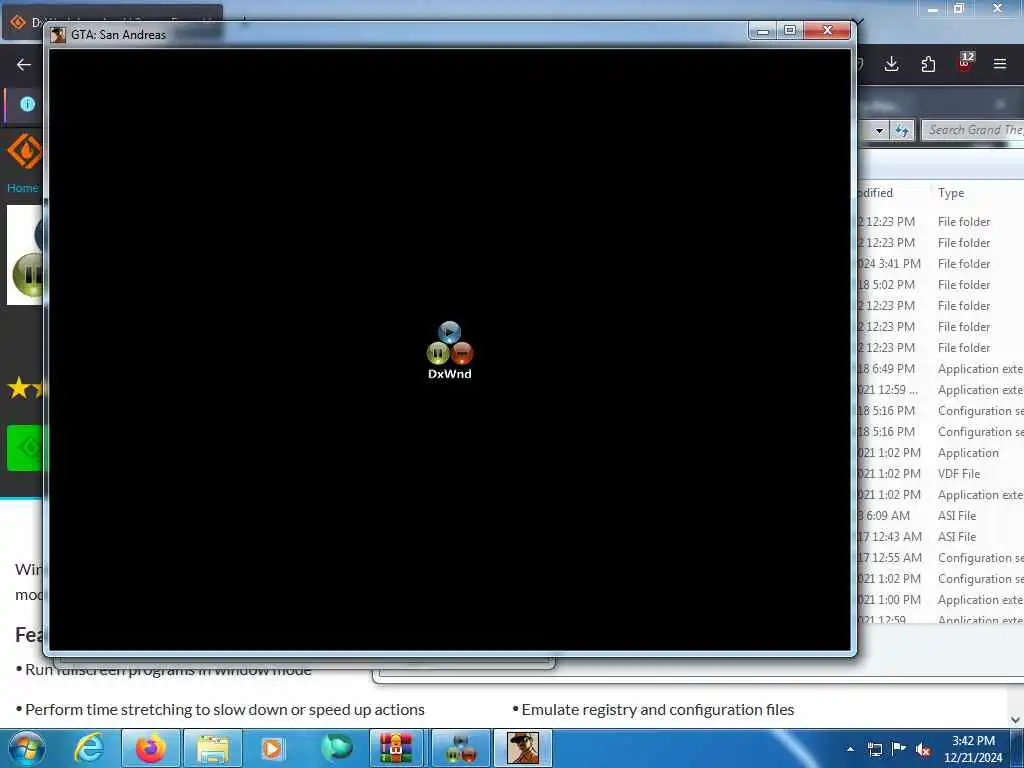This screenshot has height=768, width=1024.
Task: Click the GTA: San Andreas title bar icon
Action: pos(58,35)
